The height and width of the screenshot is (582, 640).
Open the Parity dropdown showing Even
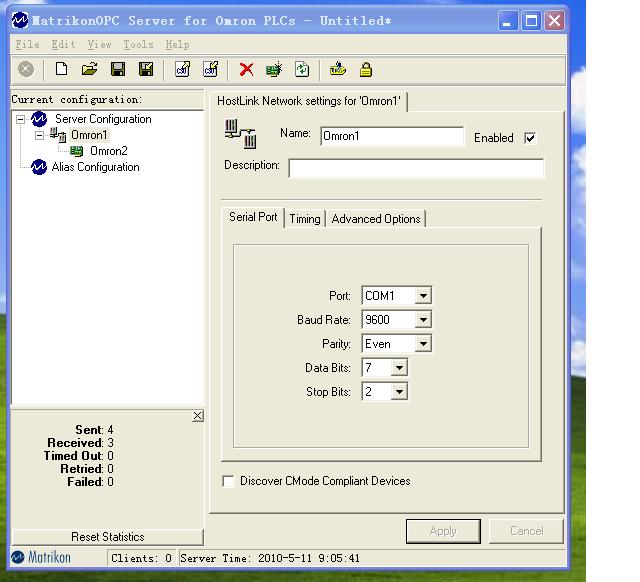click(423, 344)
